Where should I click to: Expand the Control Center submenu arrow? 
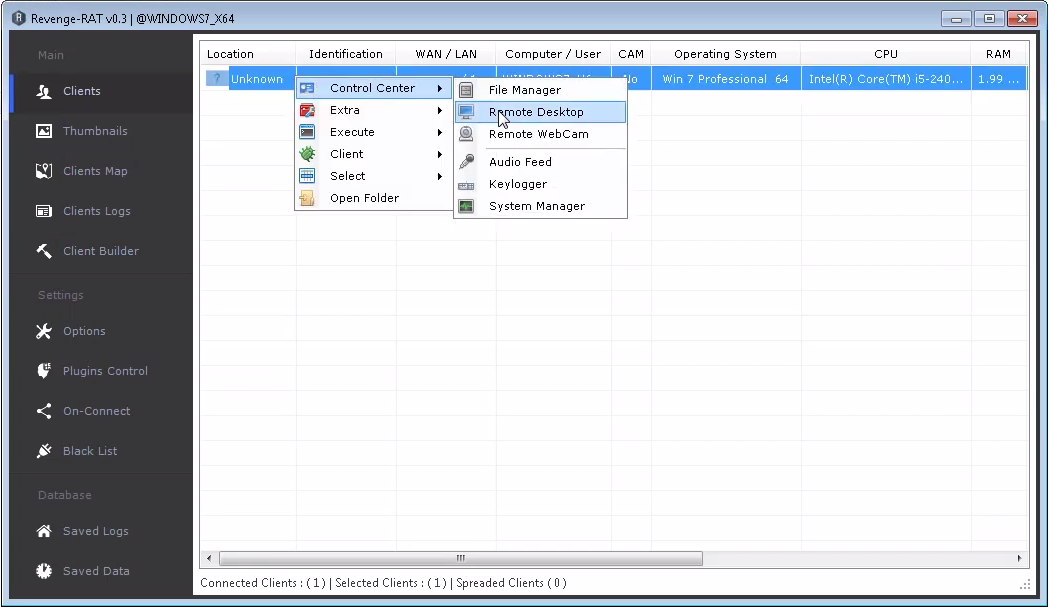point(440,88)
